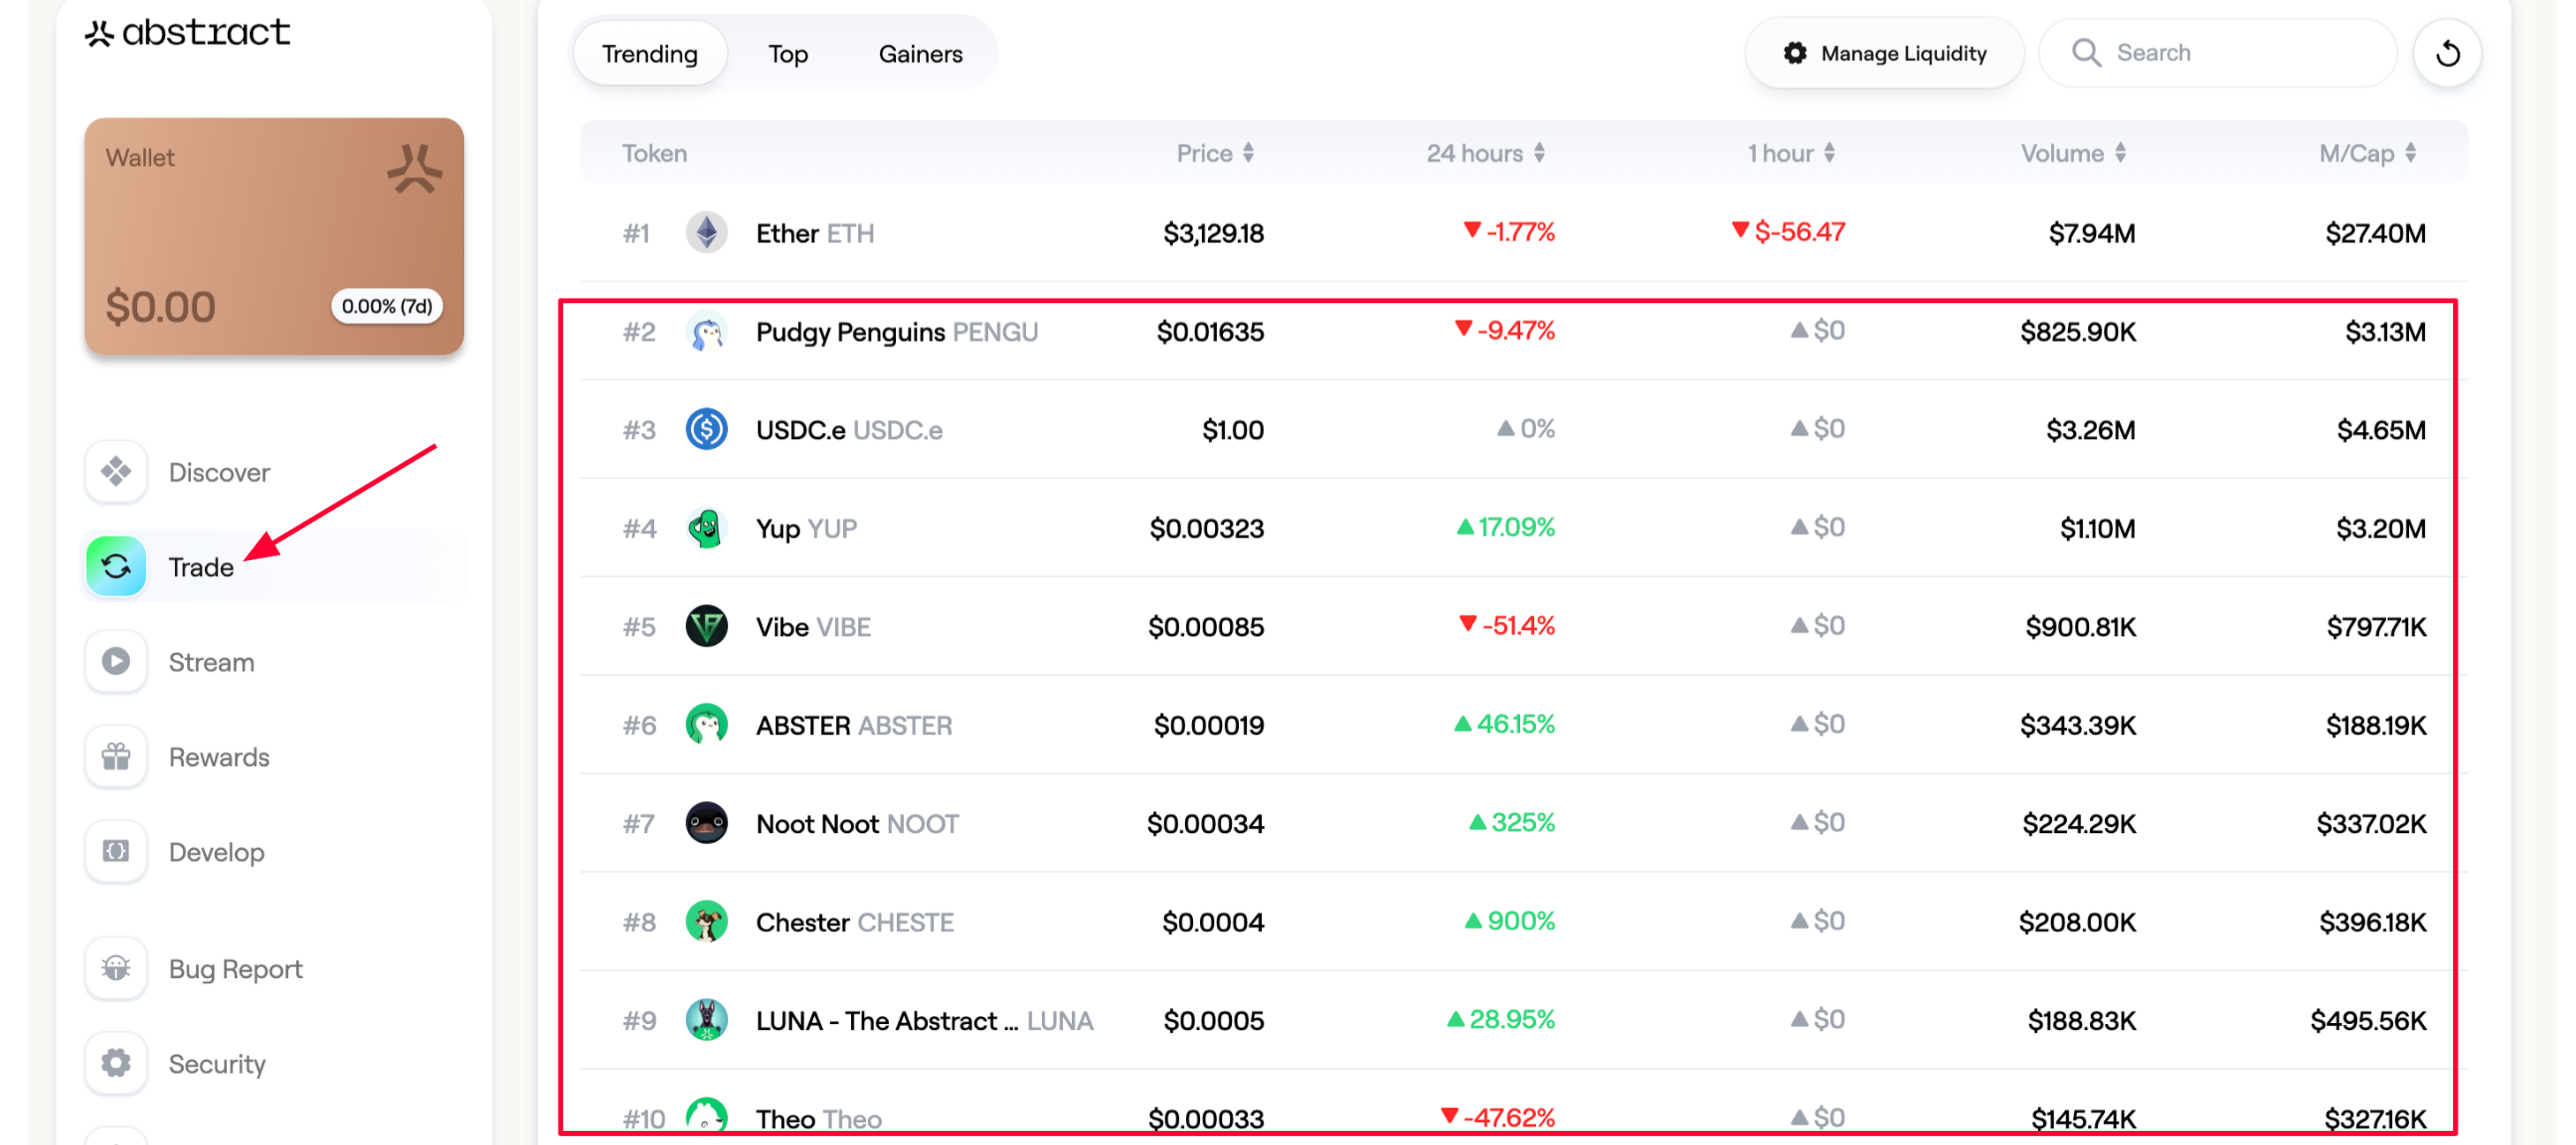Sort by Price column arrows
This screenshot has height=1145, width=2576.
(1249, 153)
